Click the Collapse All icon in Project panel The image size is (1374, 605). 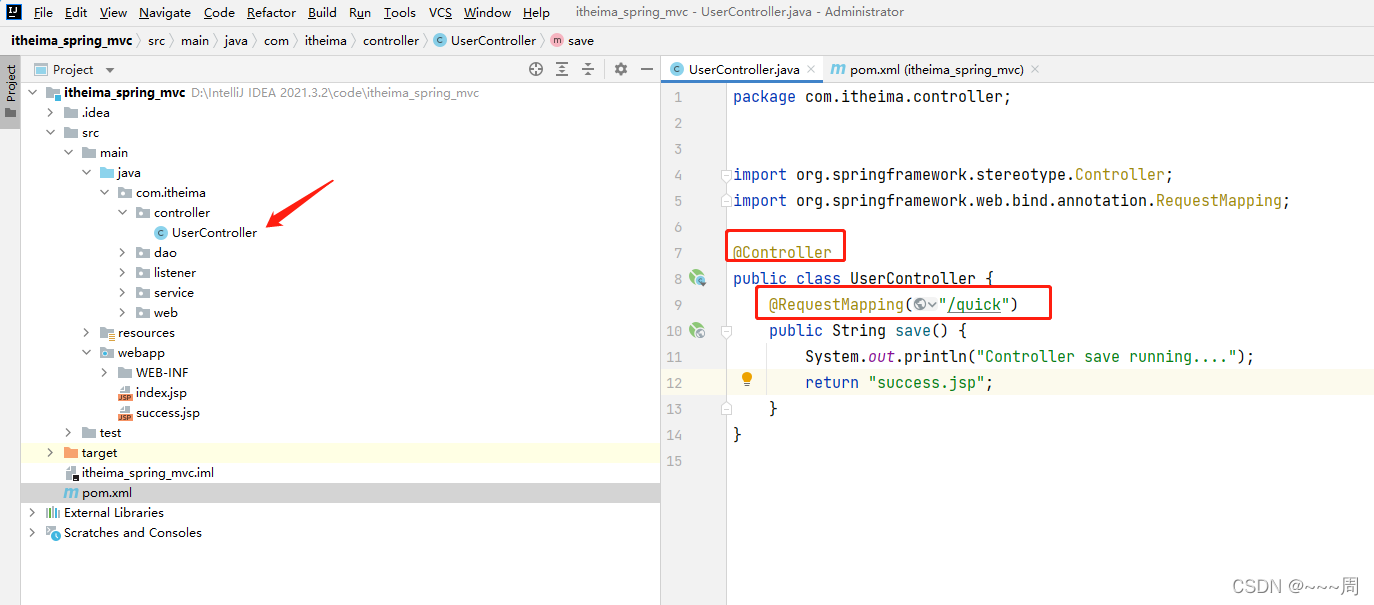pyautogui.click(x=588, y=69)
